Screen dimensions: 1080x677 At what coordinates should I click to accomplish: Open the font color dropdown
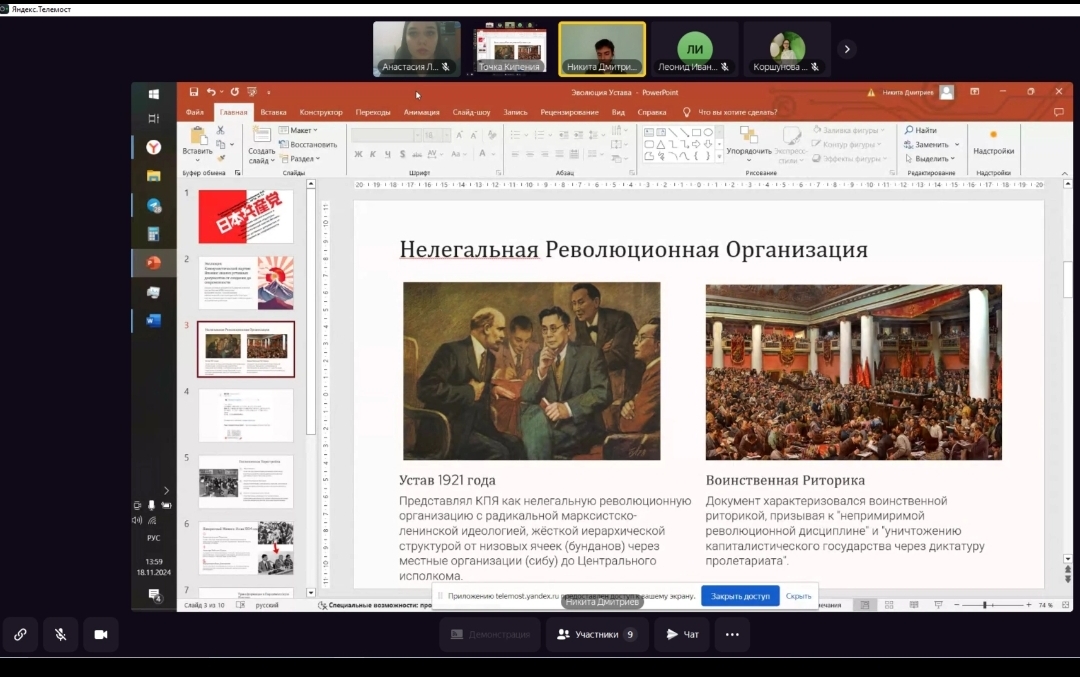[x=493, y=154]
